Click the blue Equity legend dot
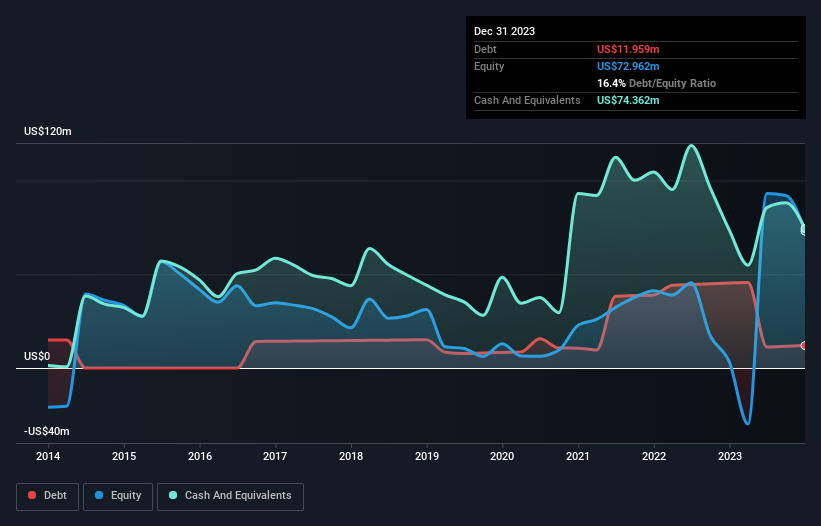 tap(99, 495)
